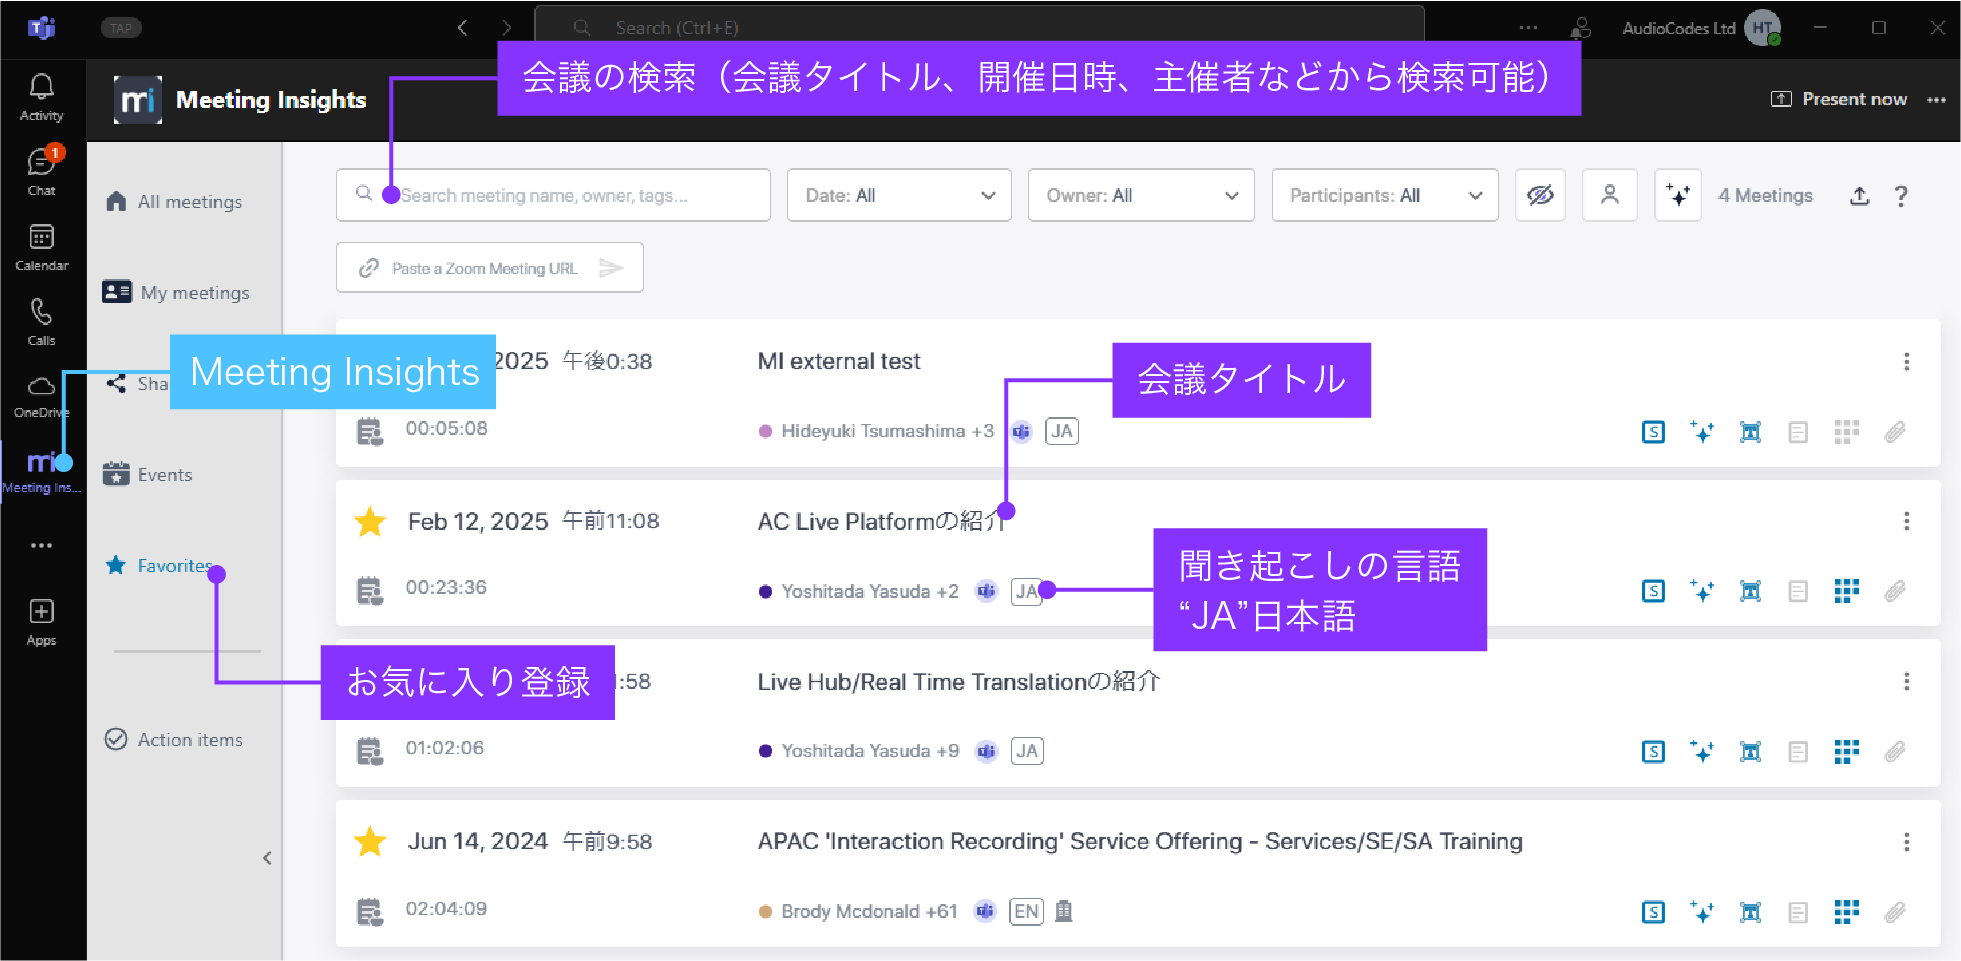Click EN language tag on APAC meeting
The height and width of the screenshot is (961, 1961).
[1026, 911]
